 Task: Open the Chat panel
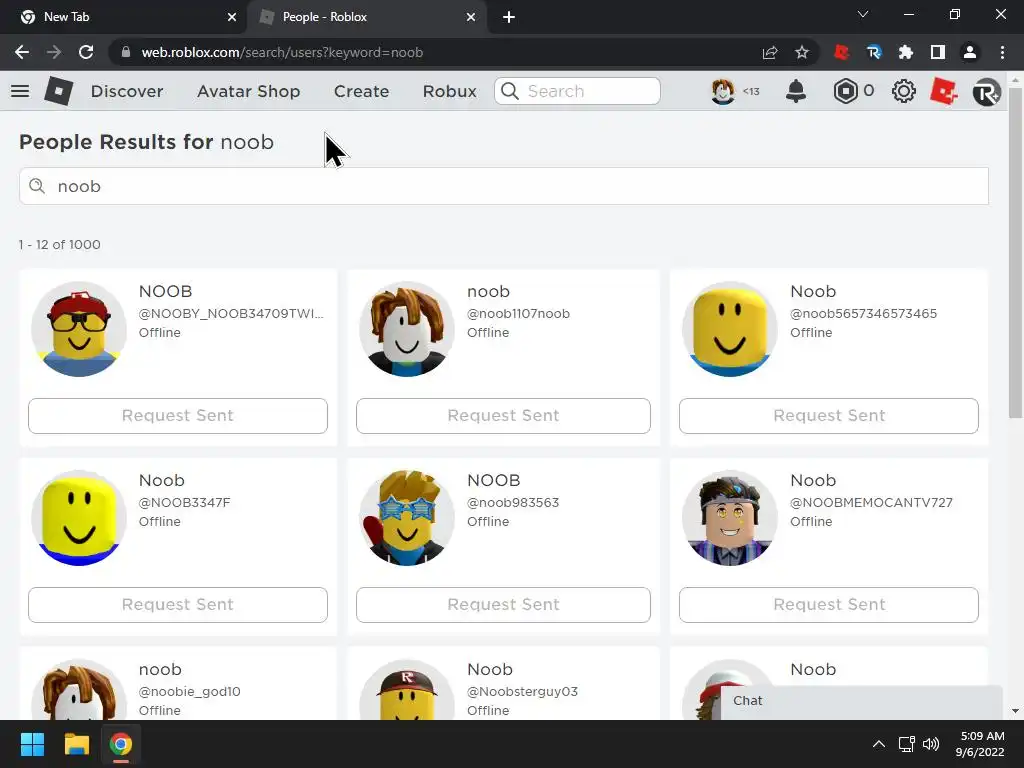point(861,701)
